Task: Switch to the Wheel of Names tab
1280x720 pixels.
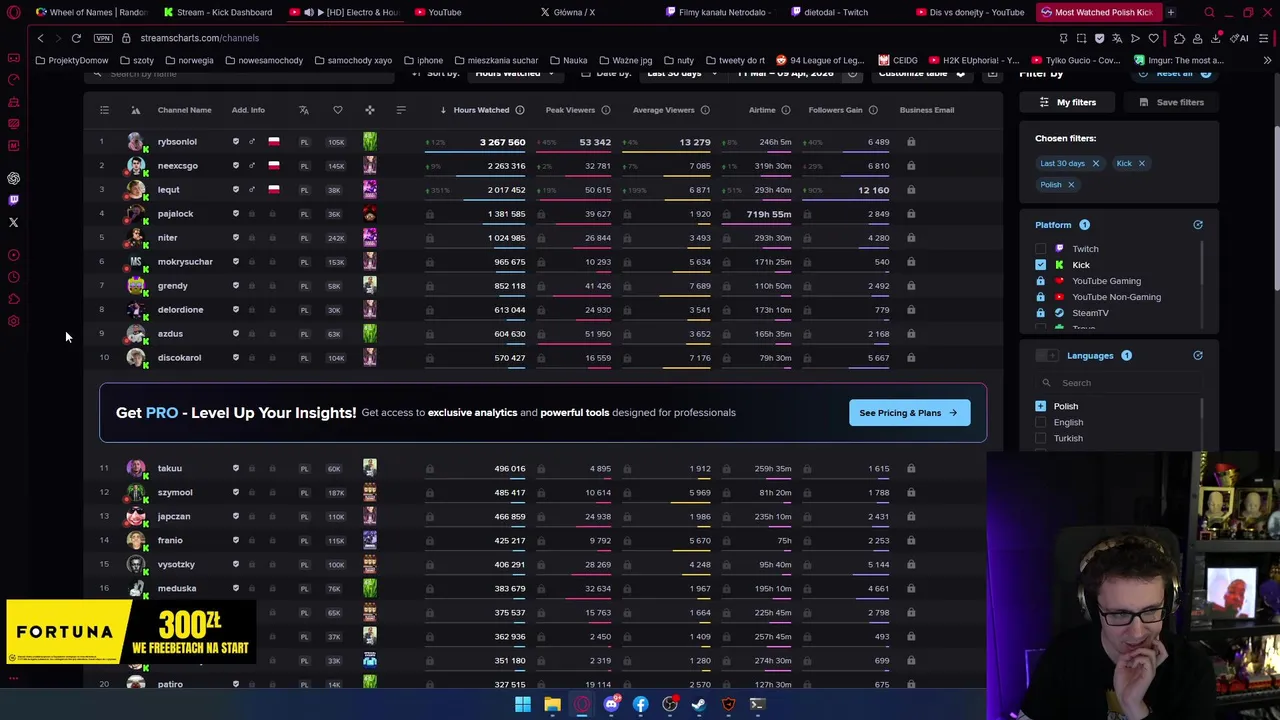Action: click(91, 12)
